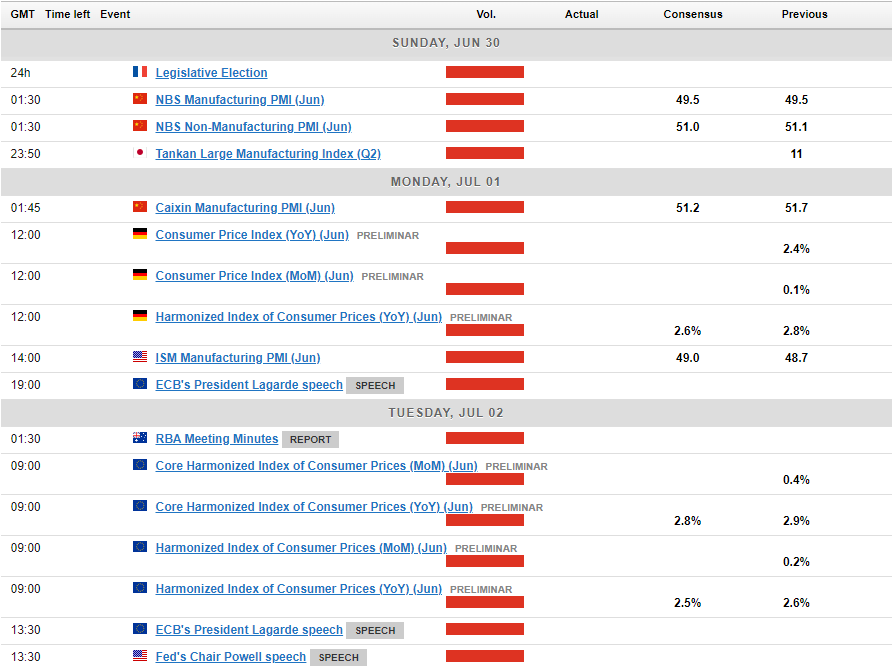Image resolution: width=894 pixels, height=671 pixels.
Task: Click the US flag next to ISM Manufacturing PMI
Action: [140, 357]
